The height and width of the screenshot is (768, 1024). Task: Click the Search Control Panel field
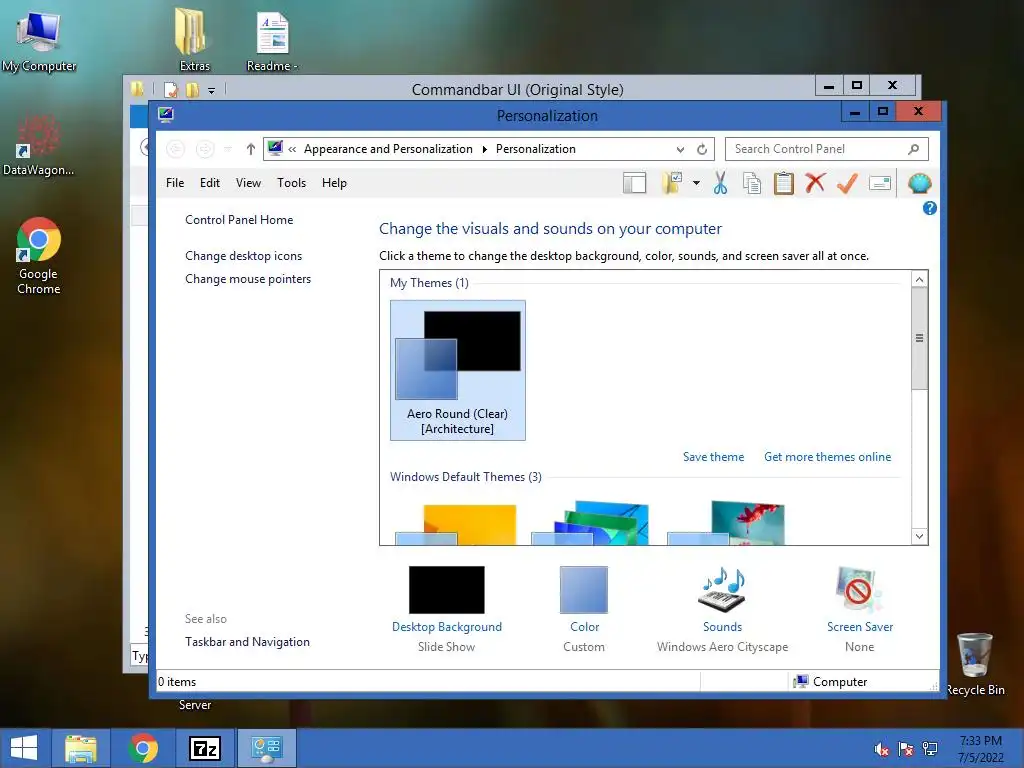click(826, 149)
